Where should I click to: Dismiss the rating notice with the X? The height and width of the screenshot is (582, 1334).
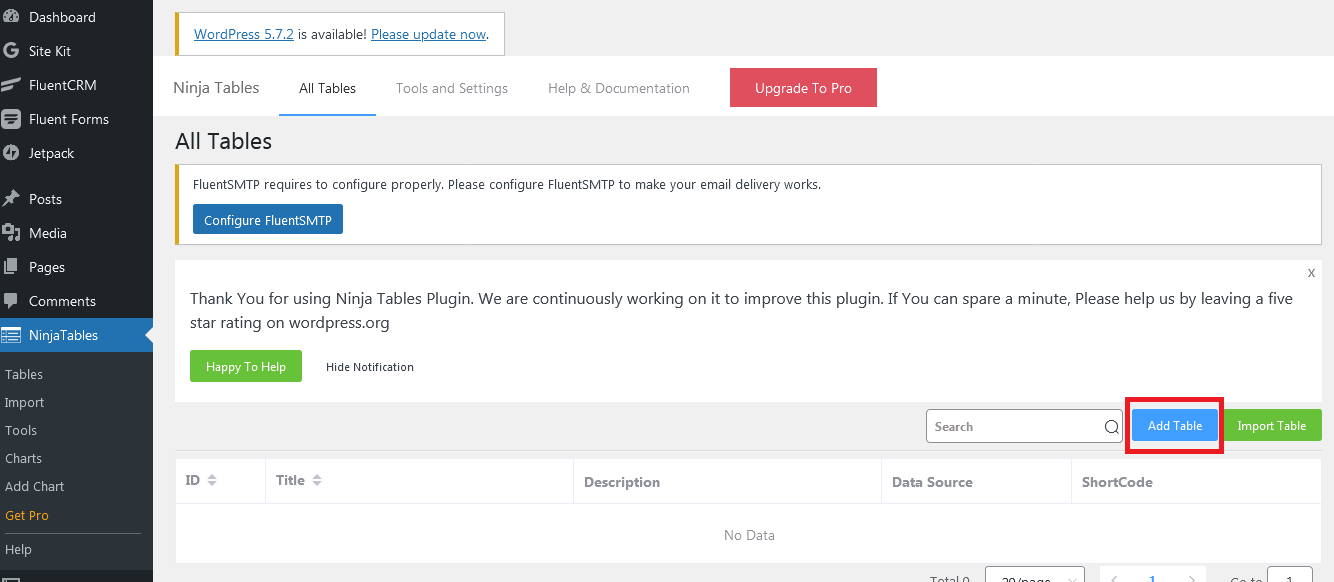point(1311,272)
